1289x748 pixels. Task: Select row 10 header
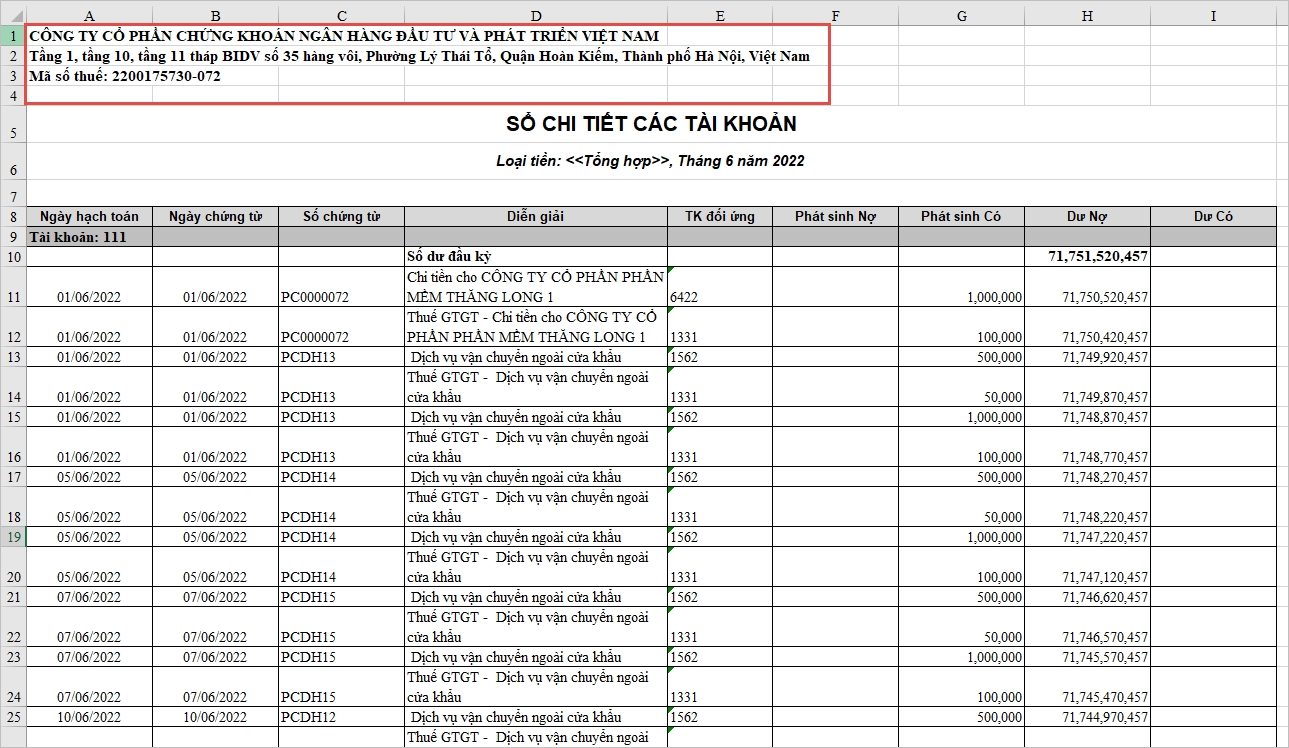click(12, 257)
